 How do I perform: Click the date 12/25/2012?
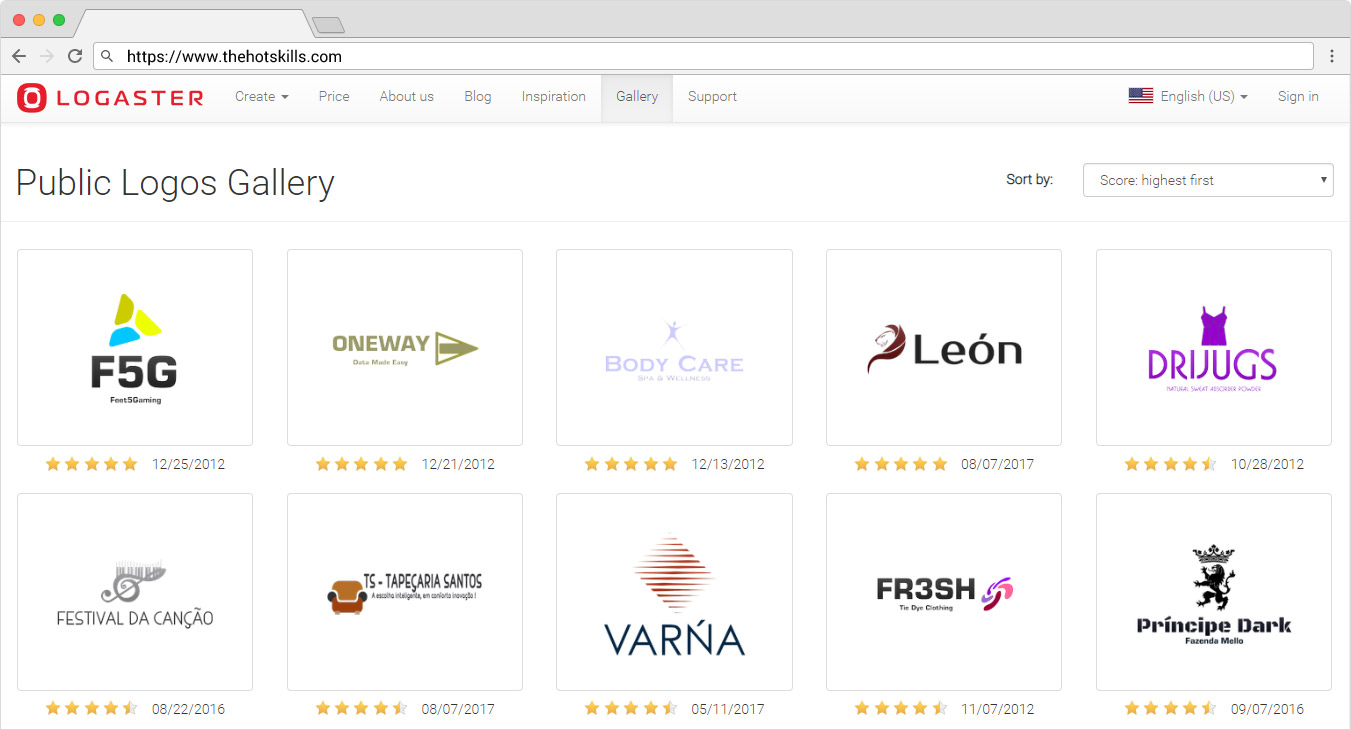188,464
